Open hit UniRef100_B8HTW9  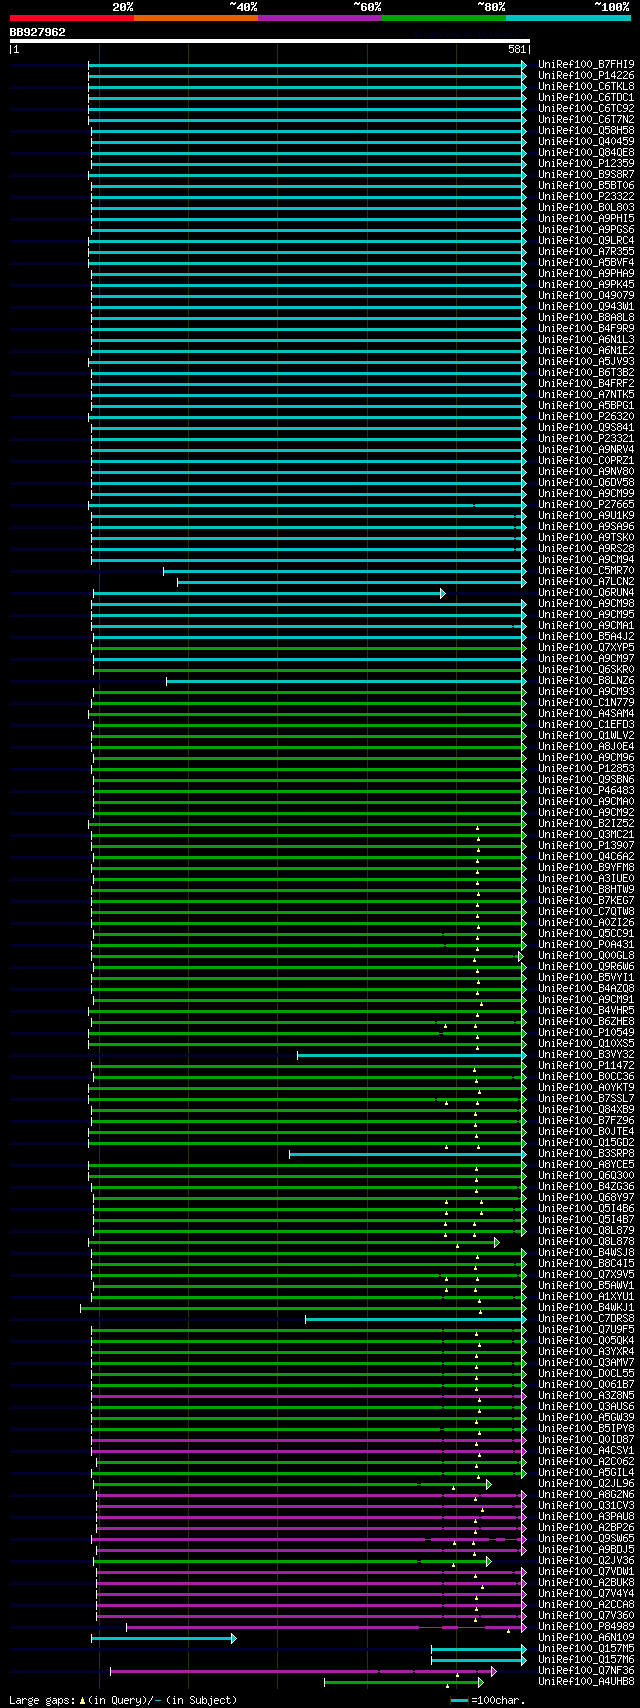[x=586, y=890]
